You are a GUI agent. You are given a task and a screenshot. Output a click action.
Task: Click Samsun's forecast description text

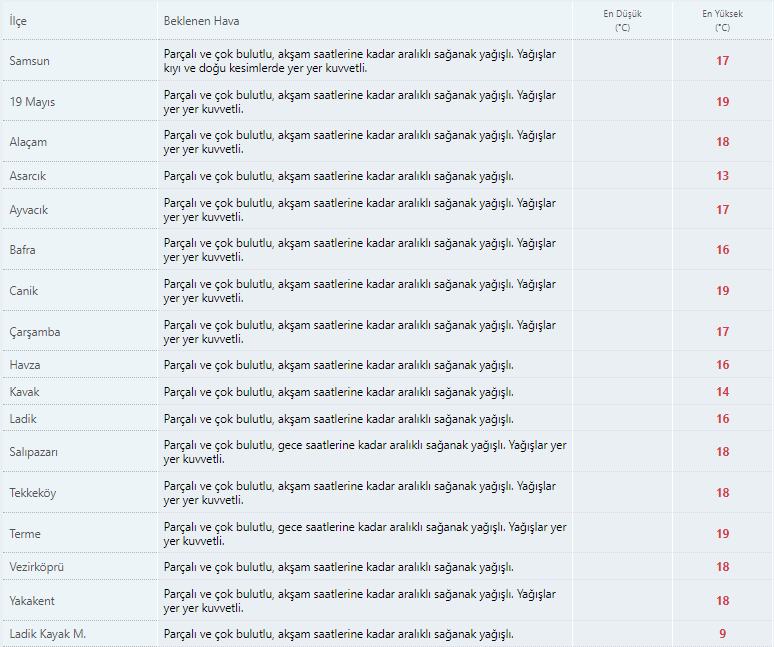360,61
